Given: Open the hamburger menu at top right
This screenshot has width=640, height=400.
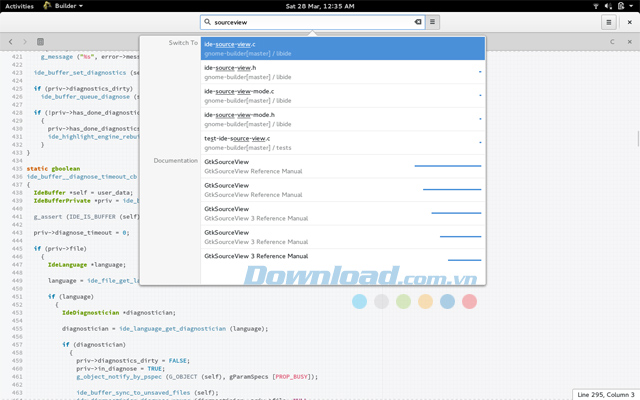Looking at the screenshot, I should [608, 21].
